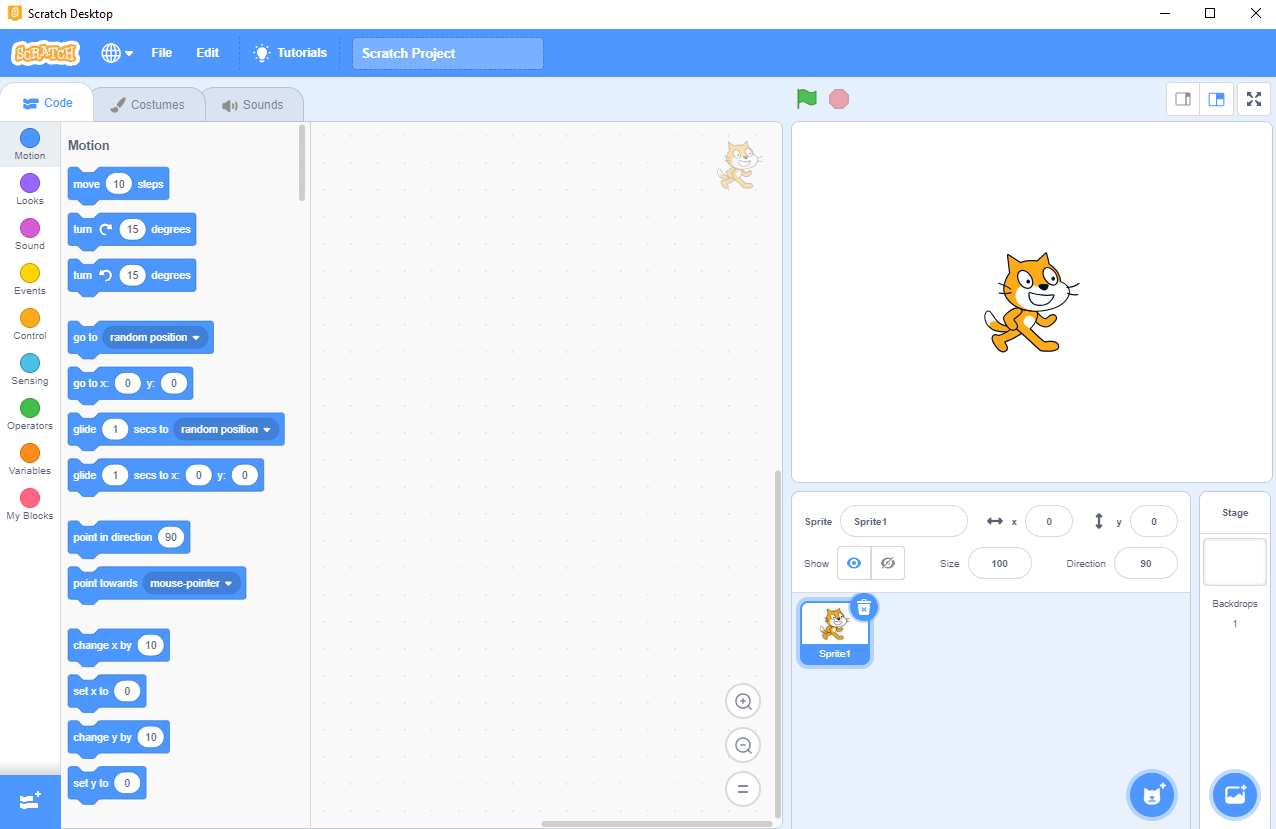This screenshot has height=829, width=1276.
Task: Click the set x to 0 block
Action: [107, 692]
